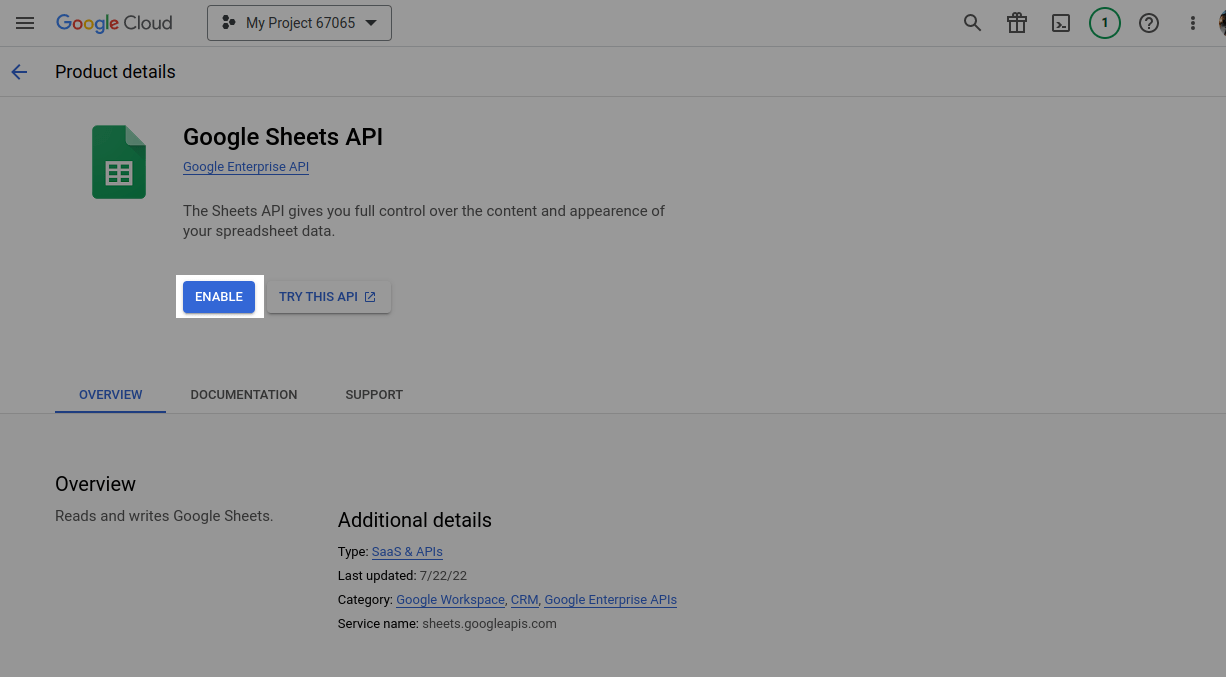Click the CRM category link

[524, 600]
